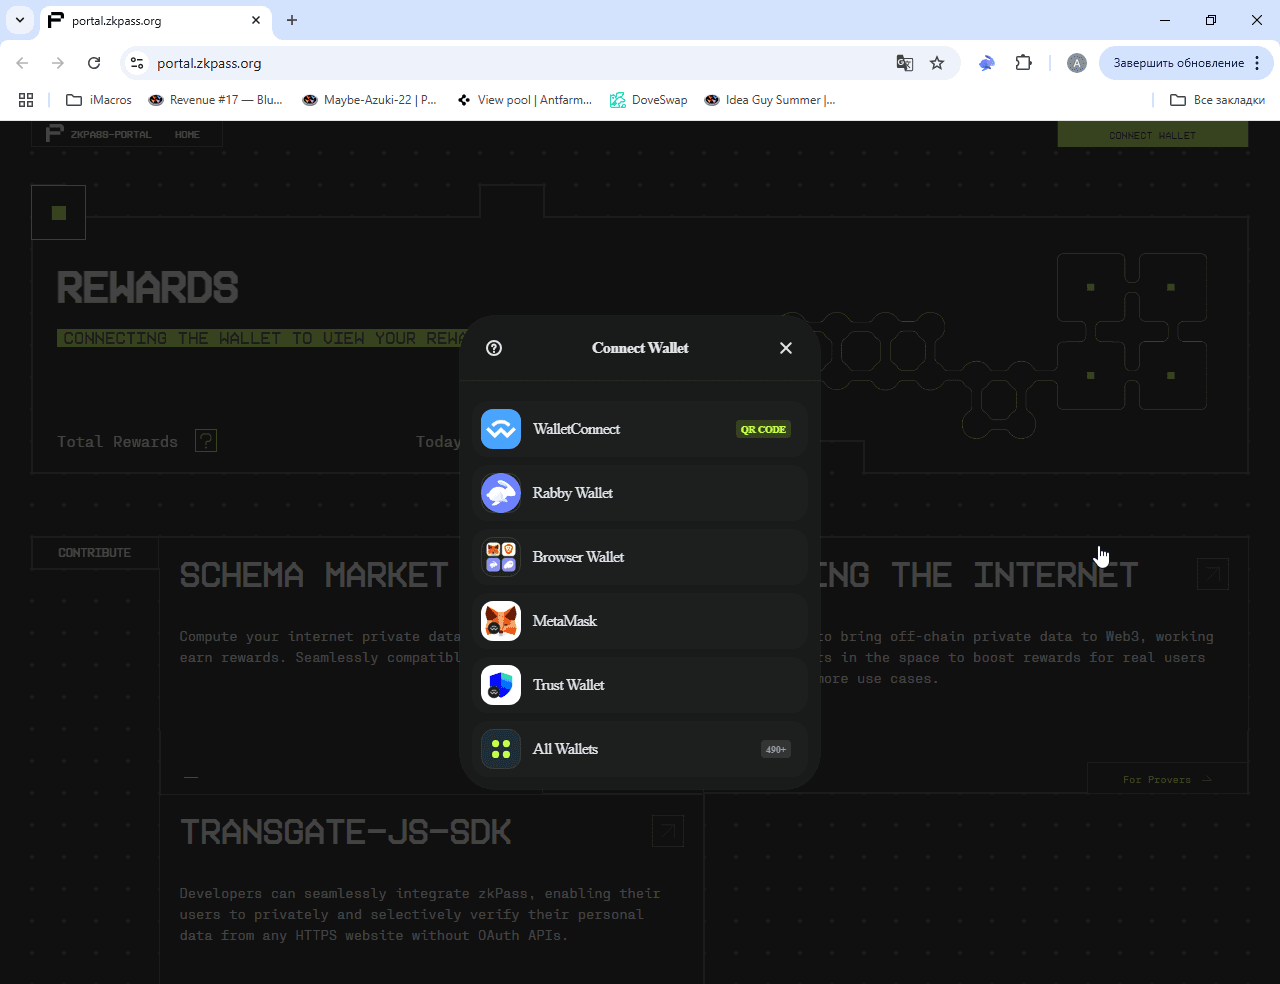Image resolution: width=1280 pixels, height=984 pixels.
Task: Open the Rabby extension icon in the toolbar
Action: click(987, 63)
